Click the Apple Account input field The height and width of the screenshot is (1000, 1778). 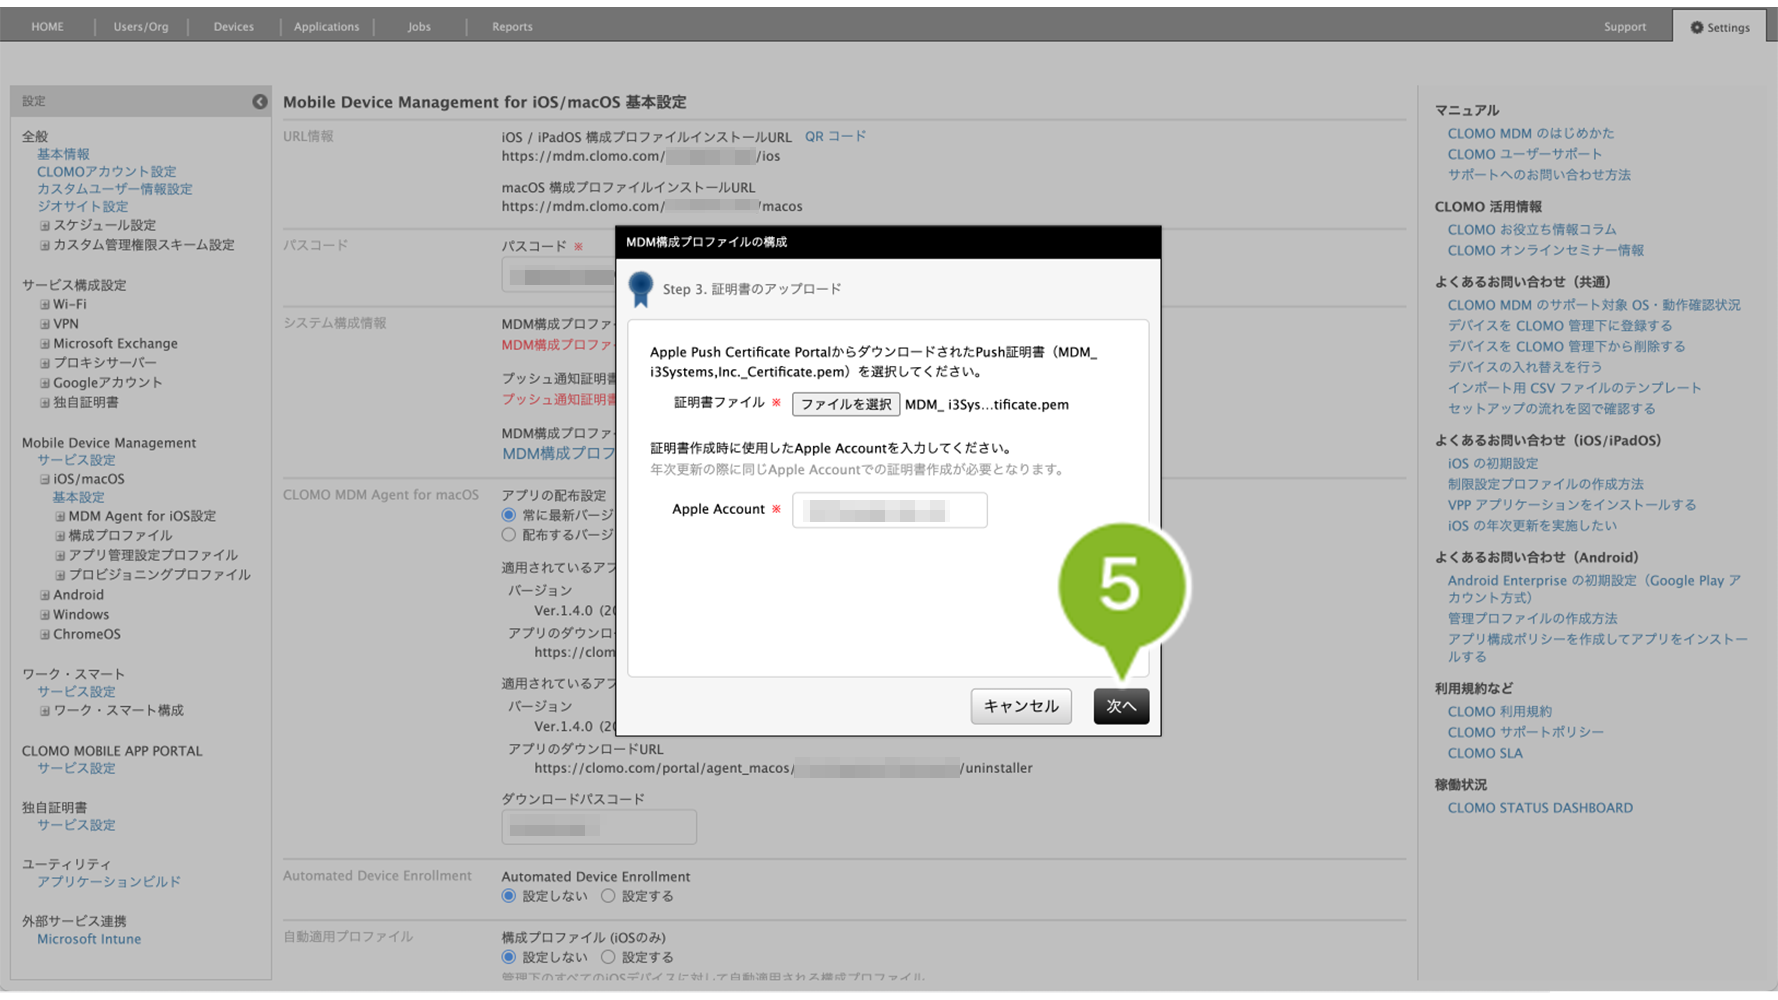click(x=890, y=510)
